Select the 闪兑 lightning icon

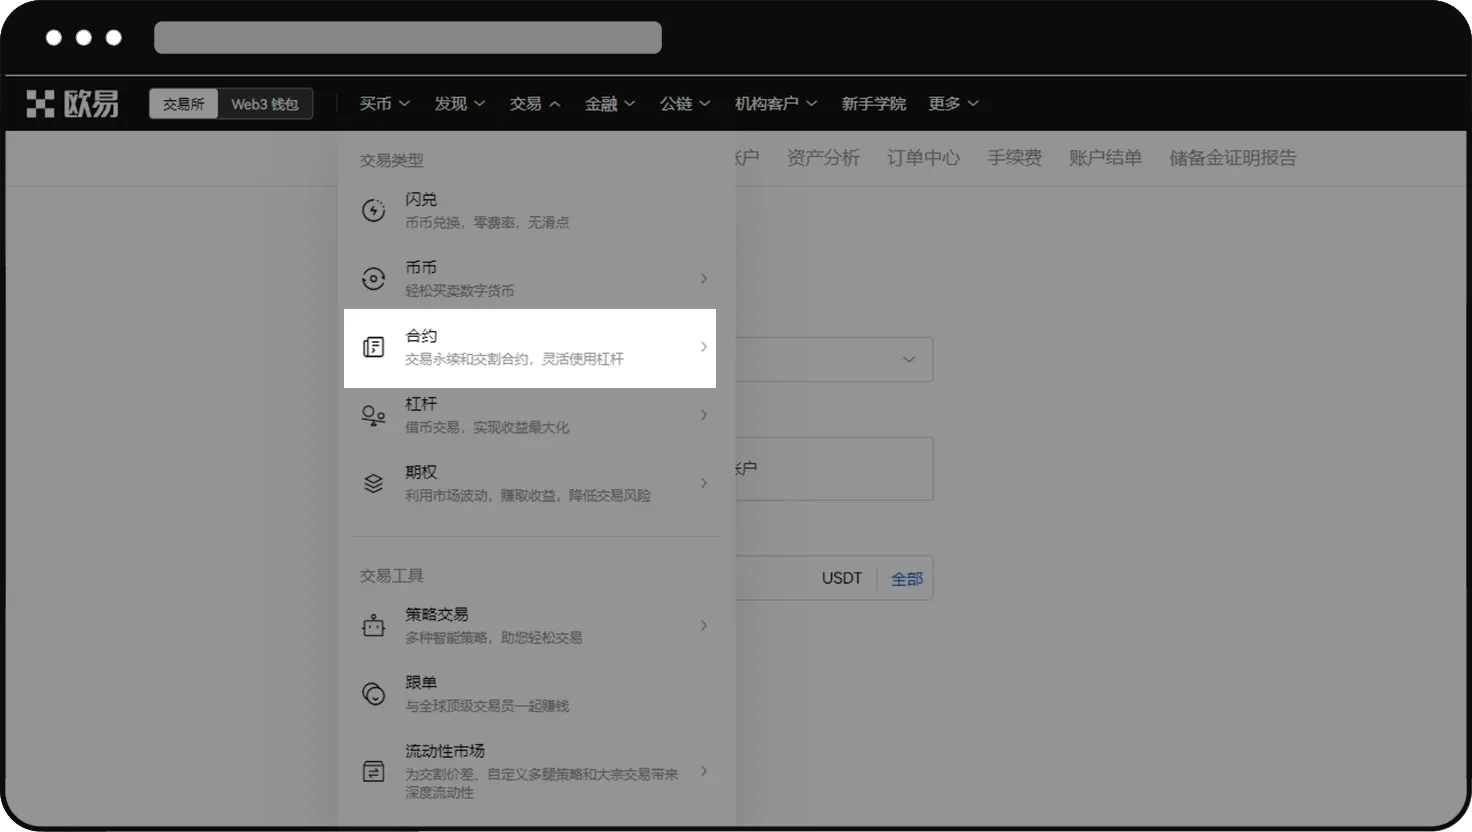tap(373, 210)
